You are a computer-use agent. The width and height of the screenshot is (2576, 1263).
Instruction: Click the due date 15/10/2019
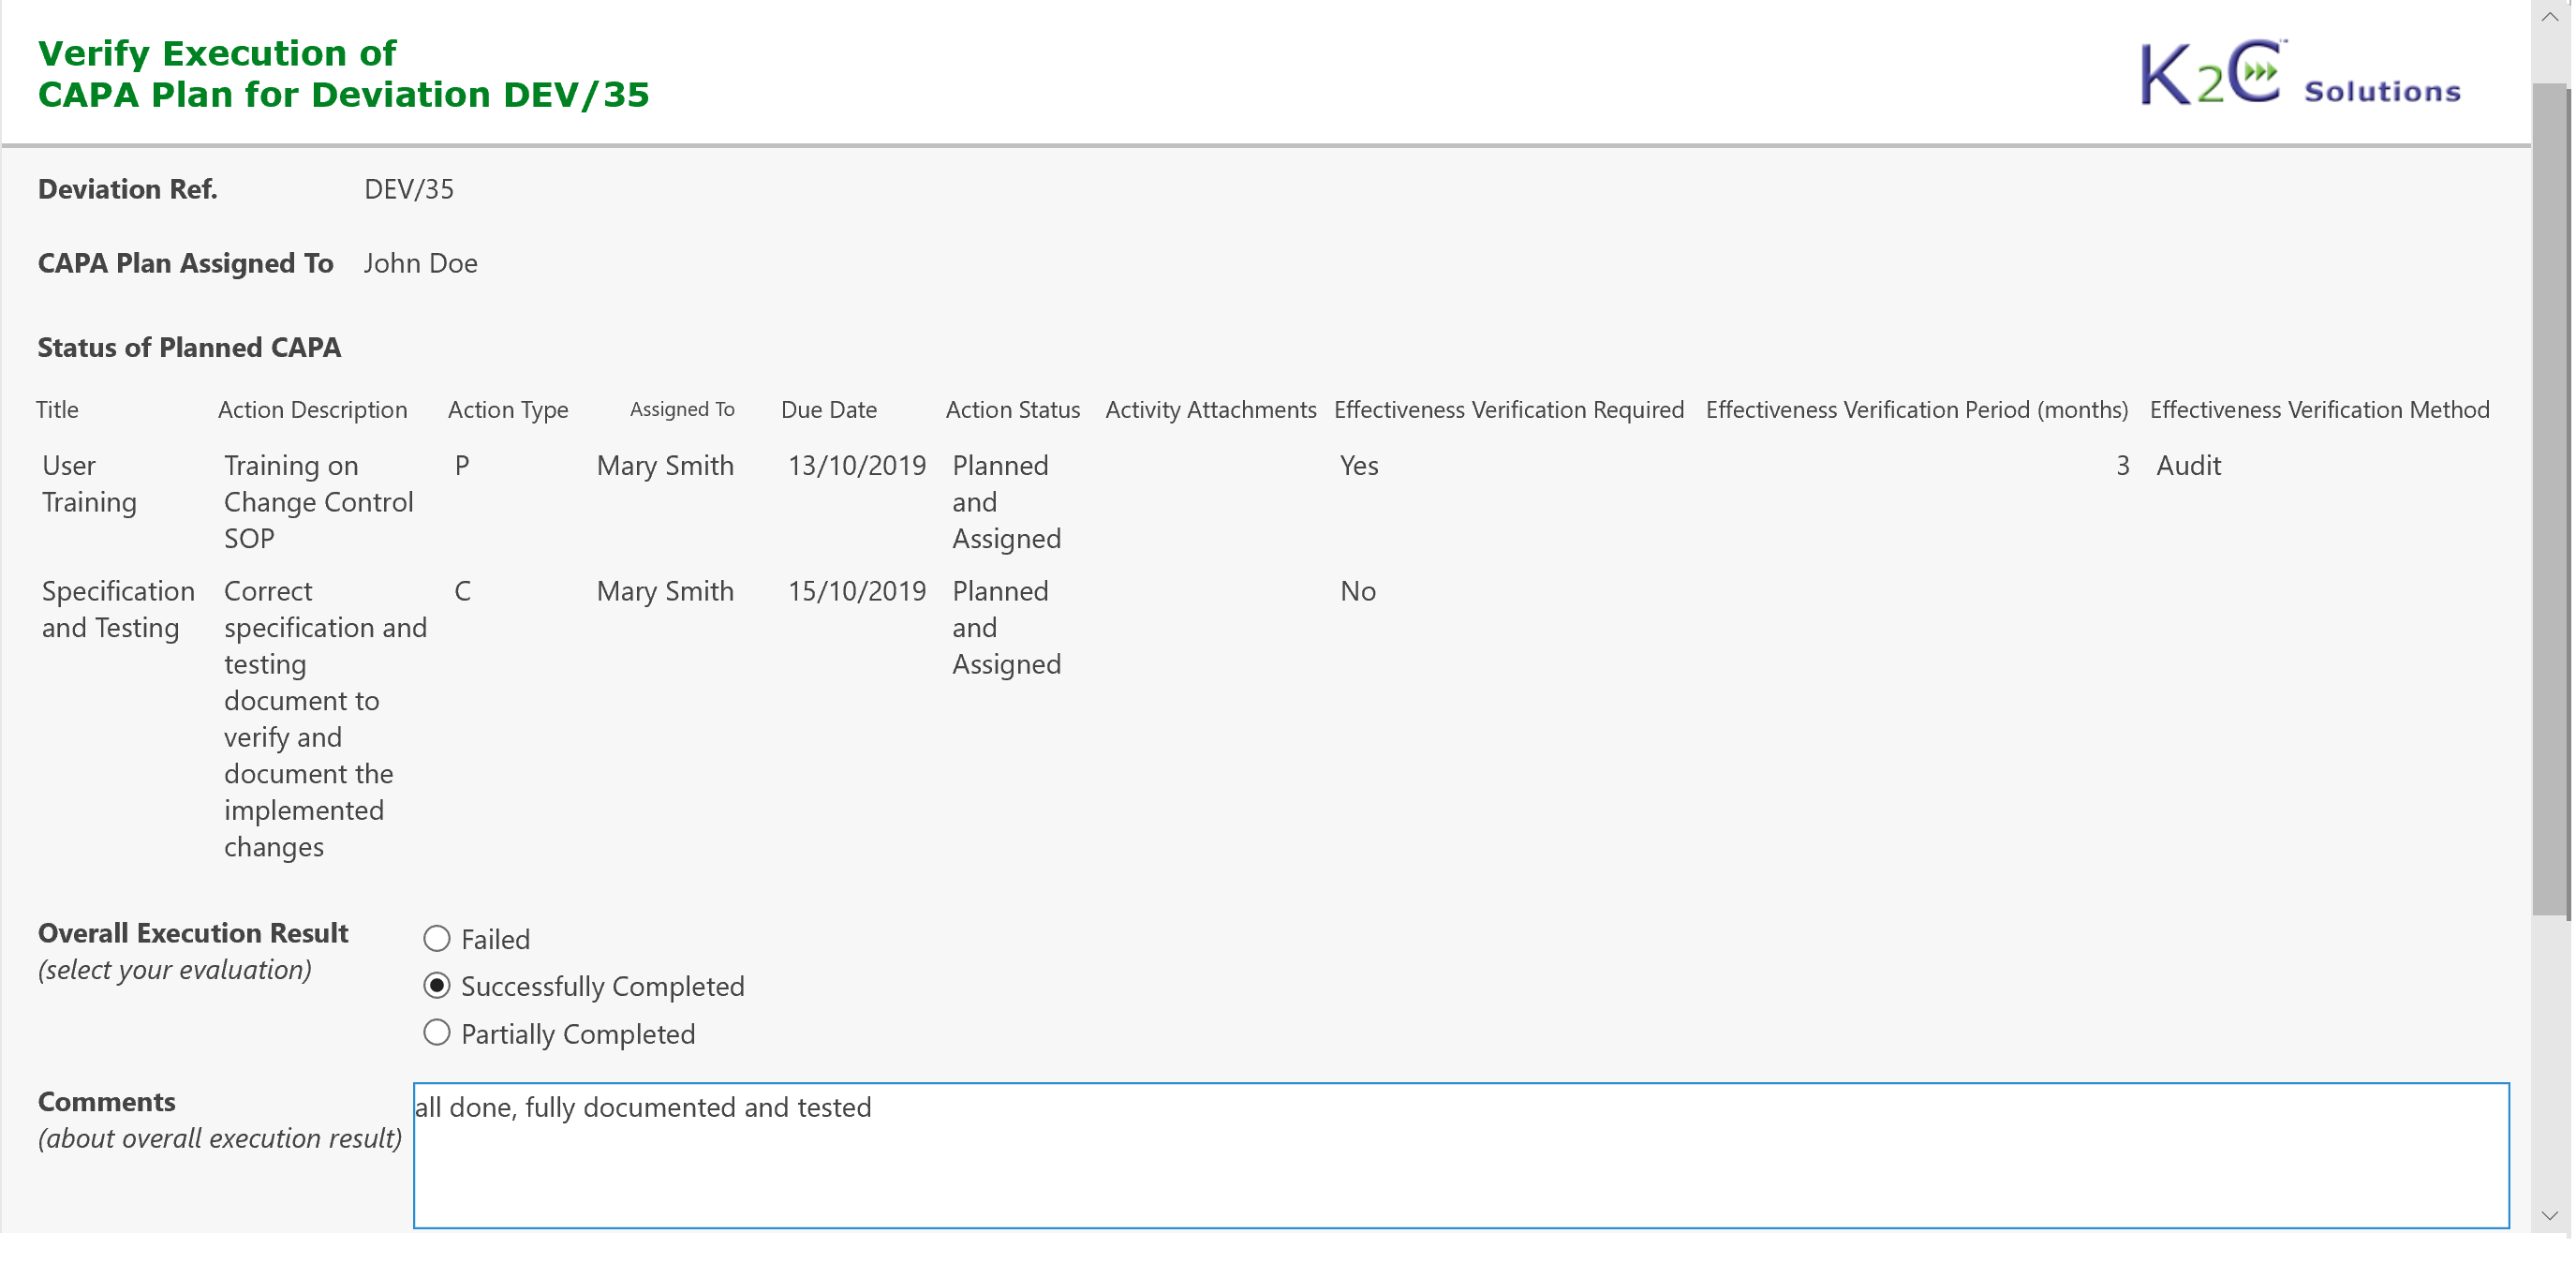[857, 591]
